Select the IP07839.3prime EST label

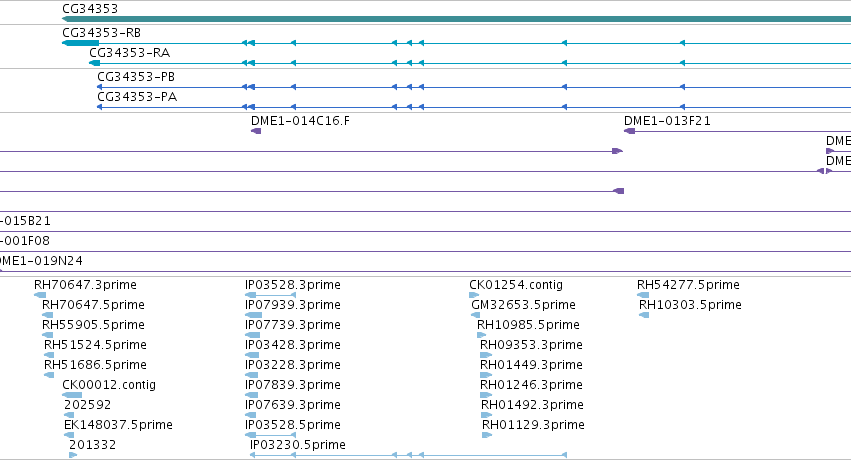pos(293,385)
